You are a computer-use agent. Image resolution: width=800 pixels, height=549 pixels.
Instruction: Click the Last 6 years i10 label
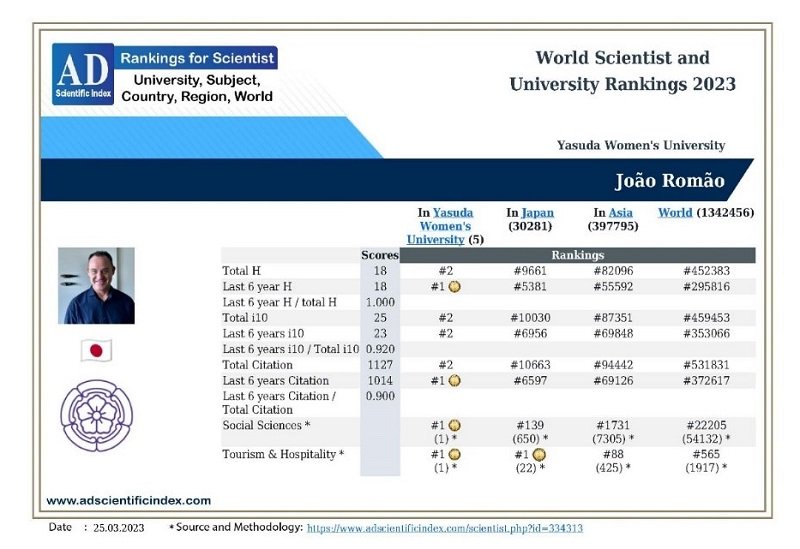[x=263, y=334]
